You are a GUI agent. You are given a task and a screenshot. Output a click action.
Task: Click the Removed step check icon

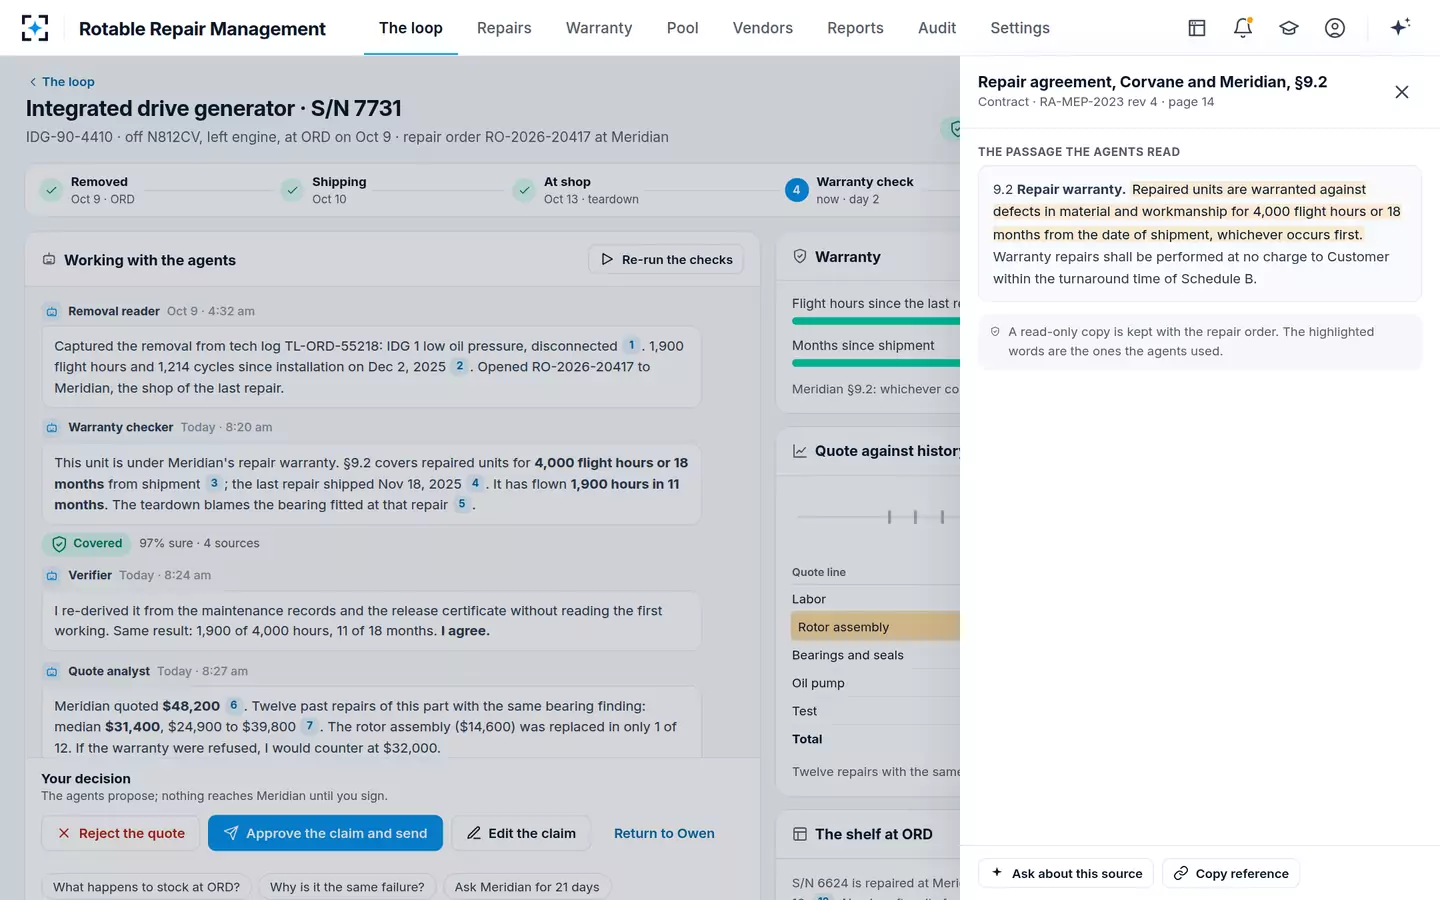click(x=51, y=190)
